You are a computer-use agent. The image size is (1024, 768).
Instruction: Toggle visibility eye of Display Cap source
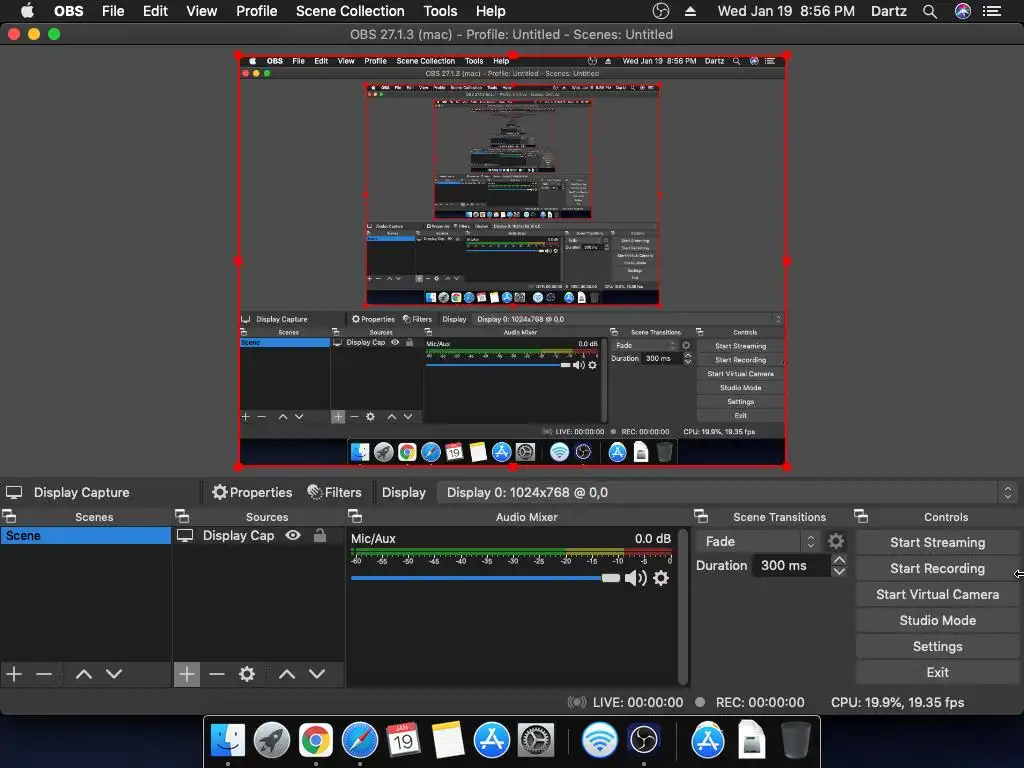click(x=293, y=536)
